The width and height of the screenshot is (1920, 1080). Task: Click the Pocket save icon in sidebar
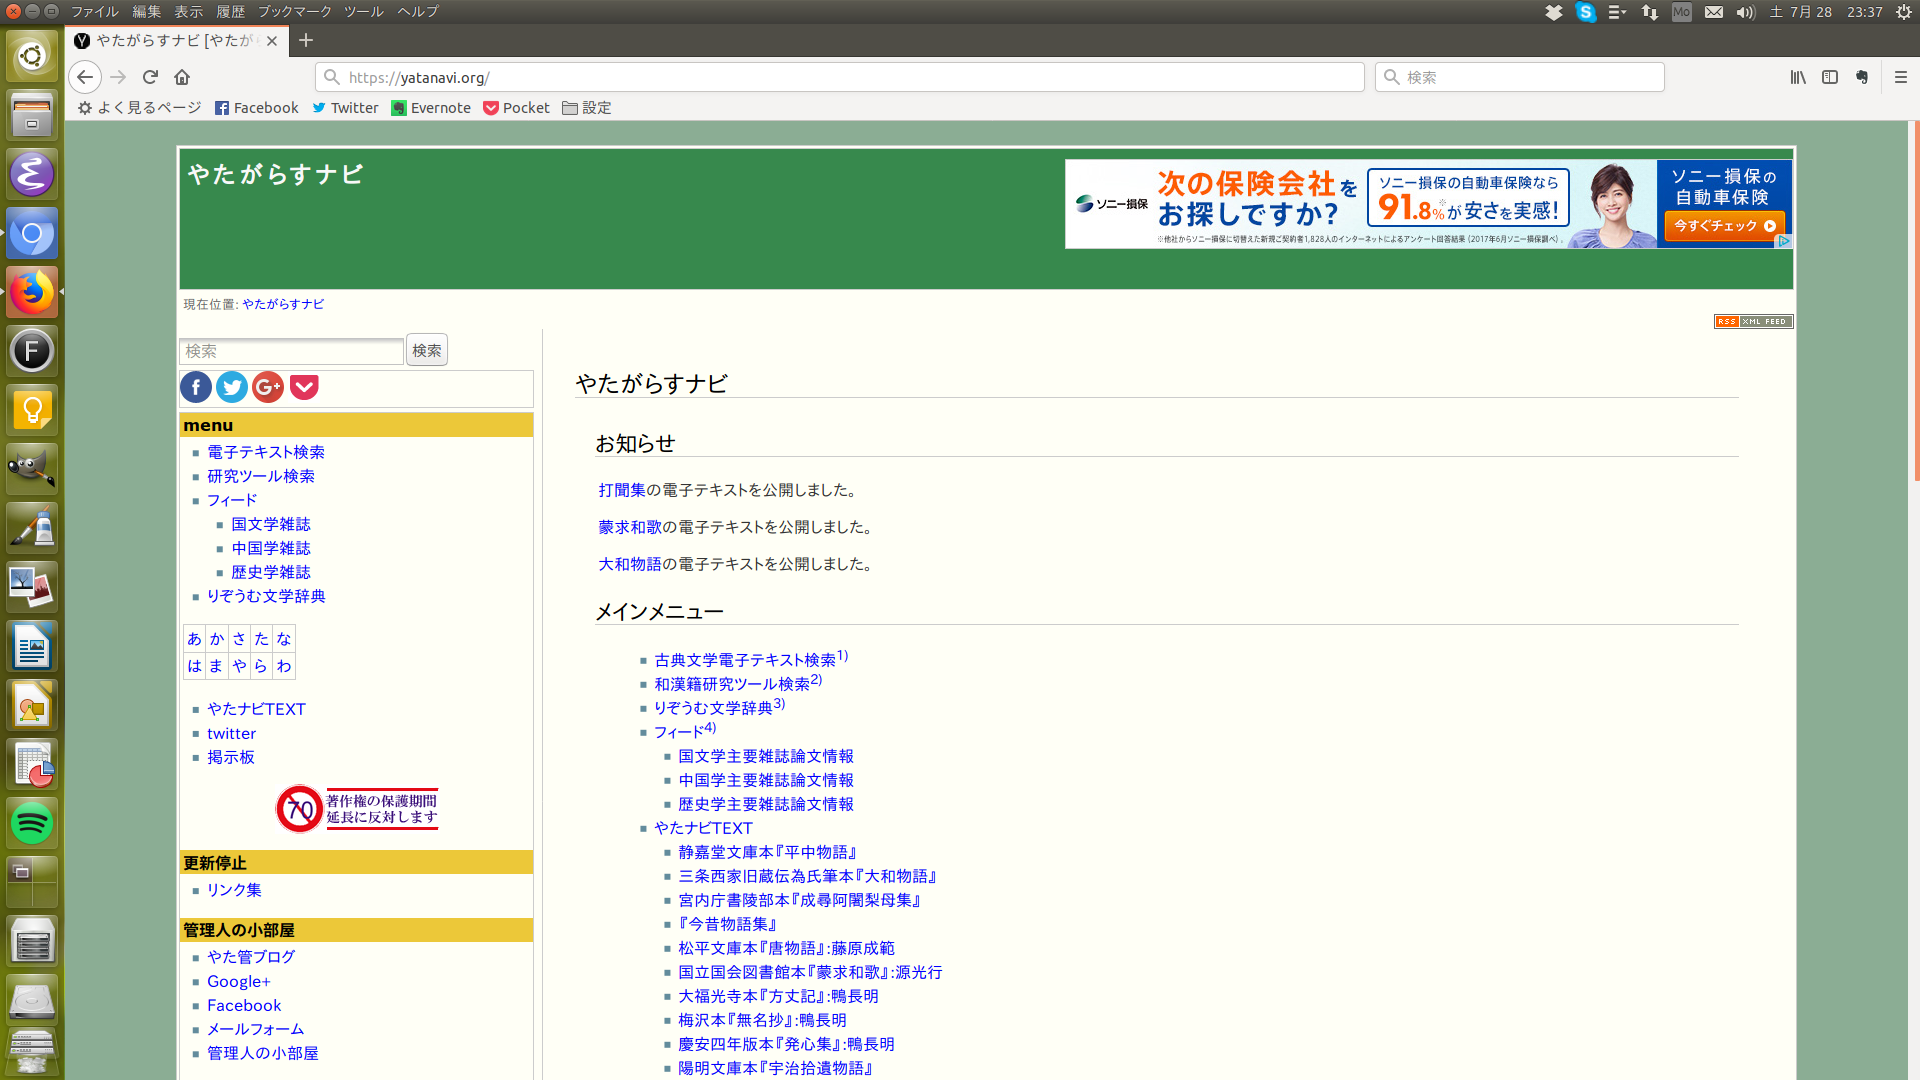pyautogui.click(x=304, y=387)
